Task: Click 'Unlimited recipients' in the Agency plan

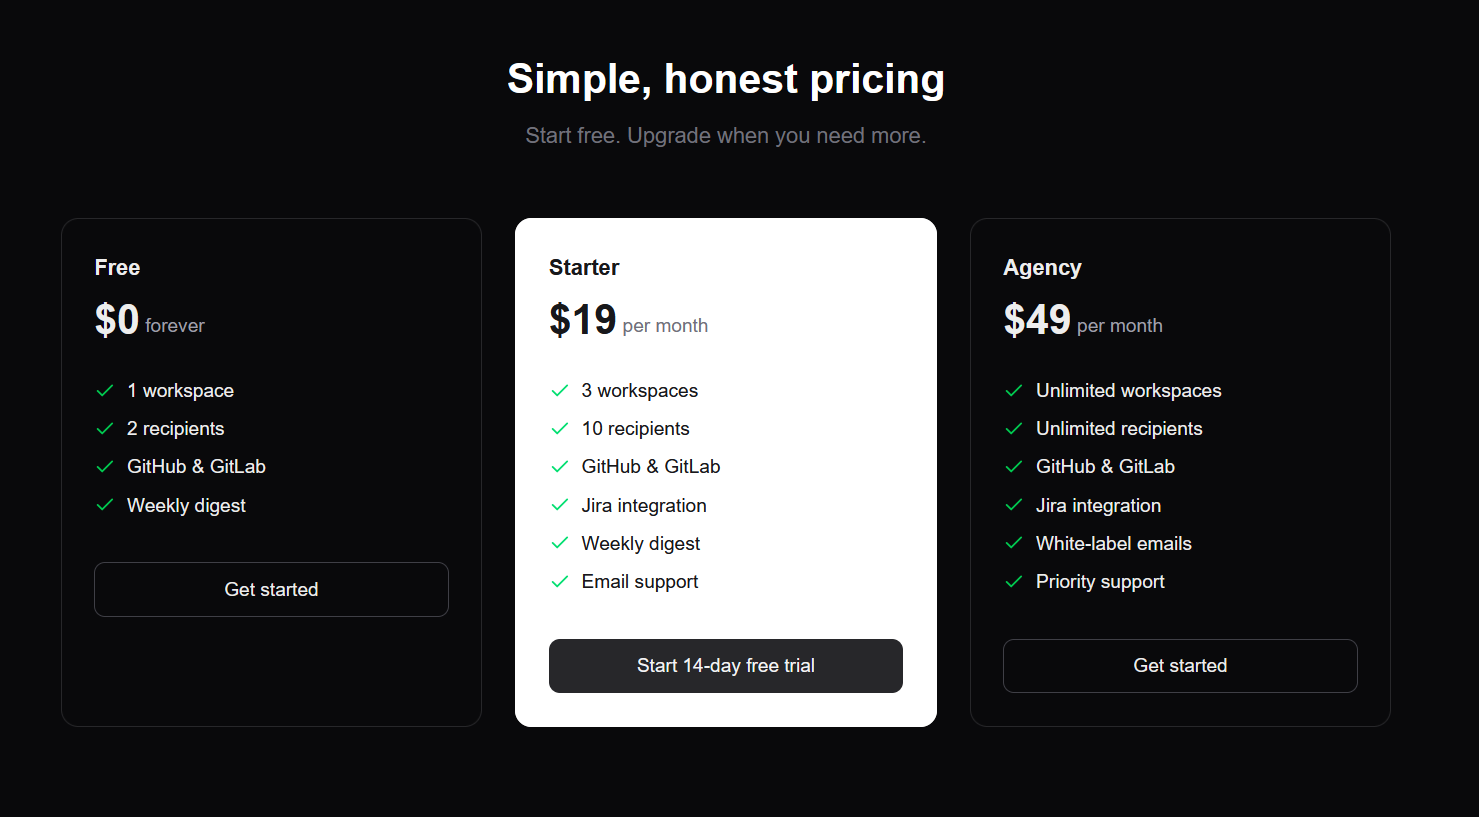Action: click(x=1119, y=428)
